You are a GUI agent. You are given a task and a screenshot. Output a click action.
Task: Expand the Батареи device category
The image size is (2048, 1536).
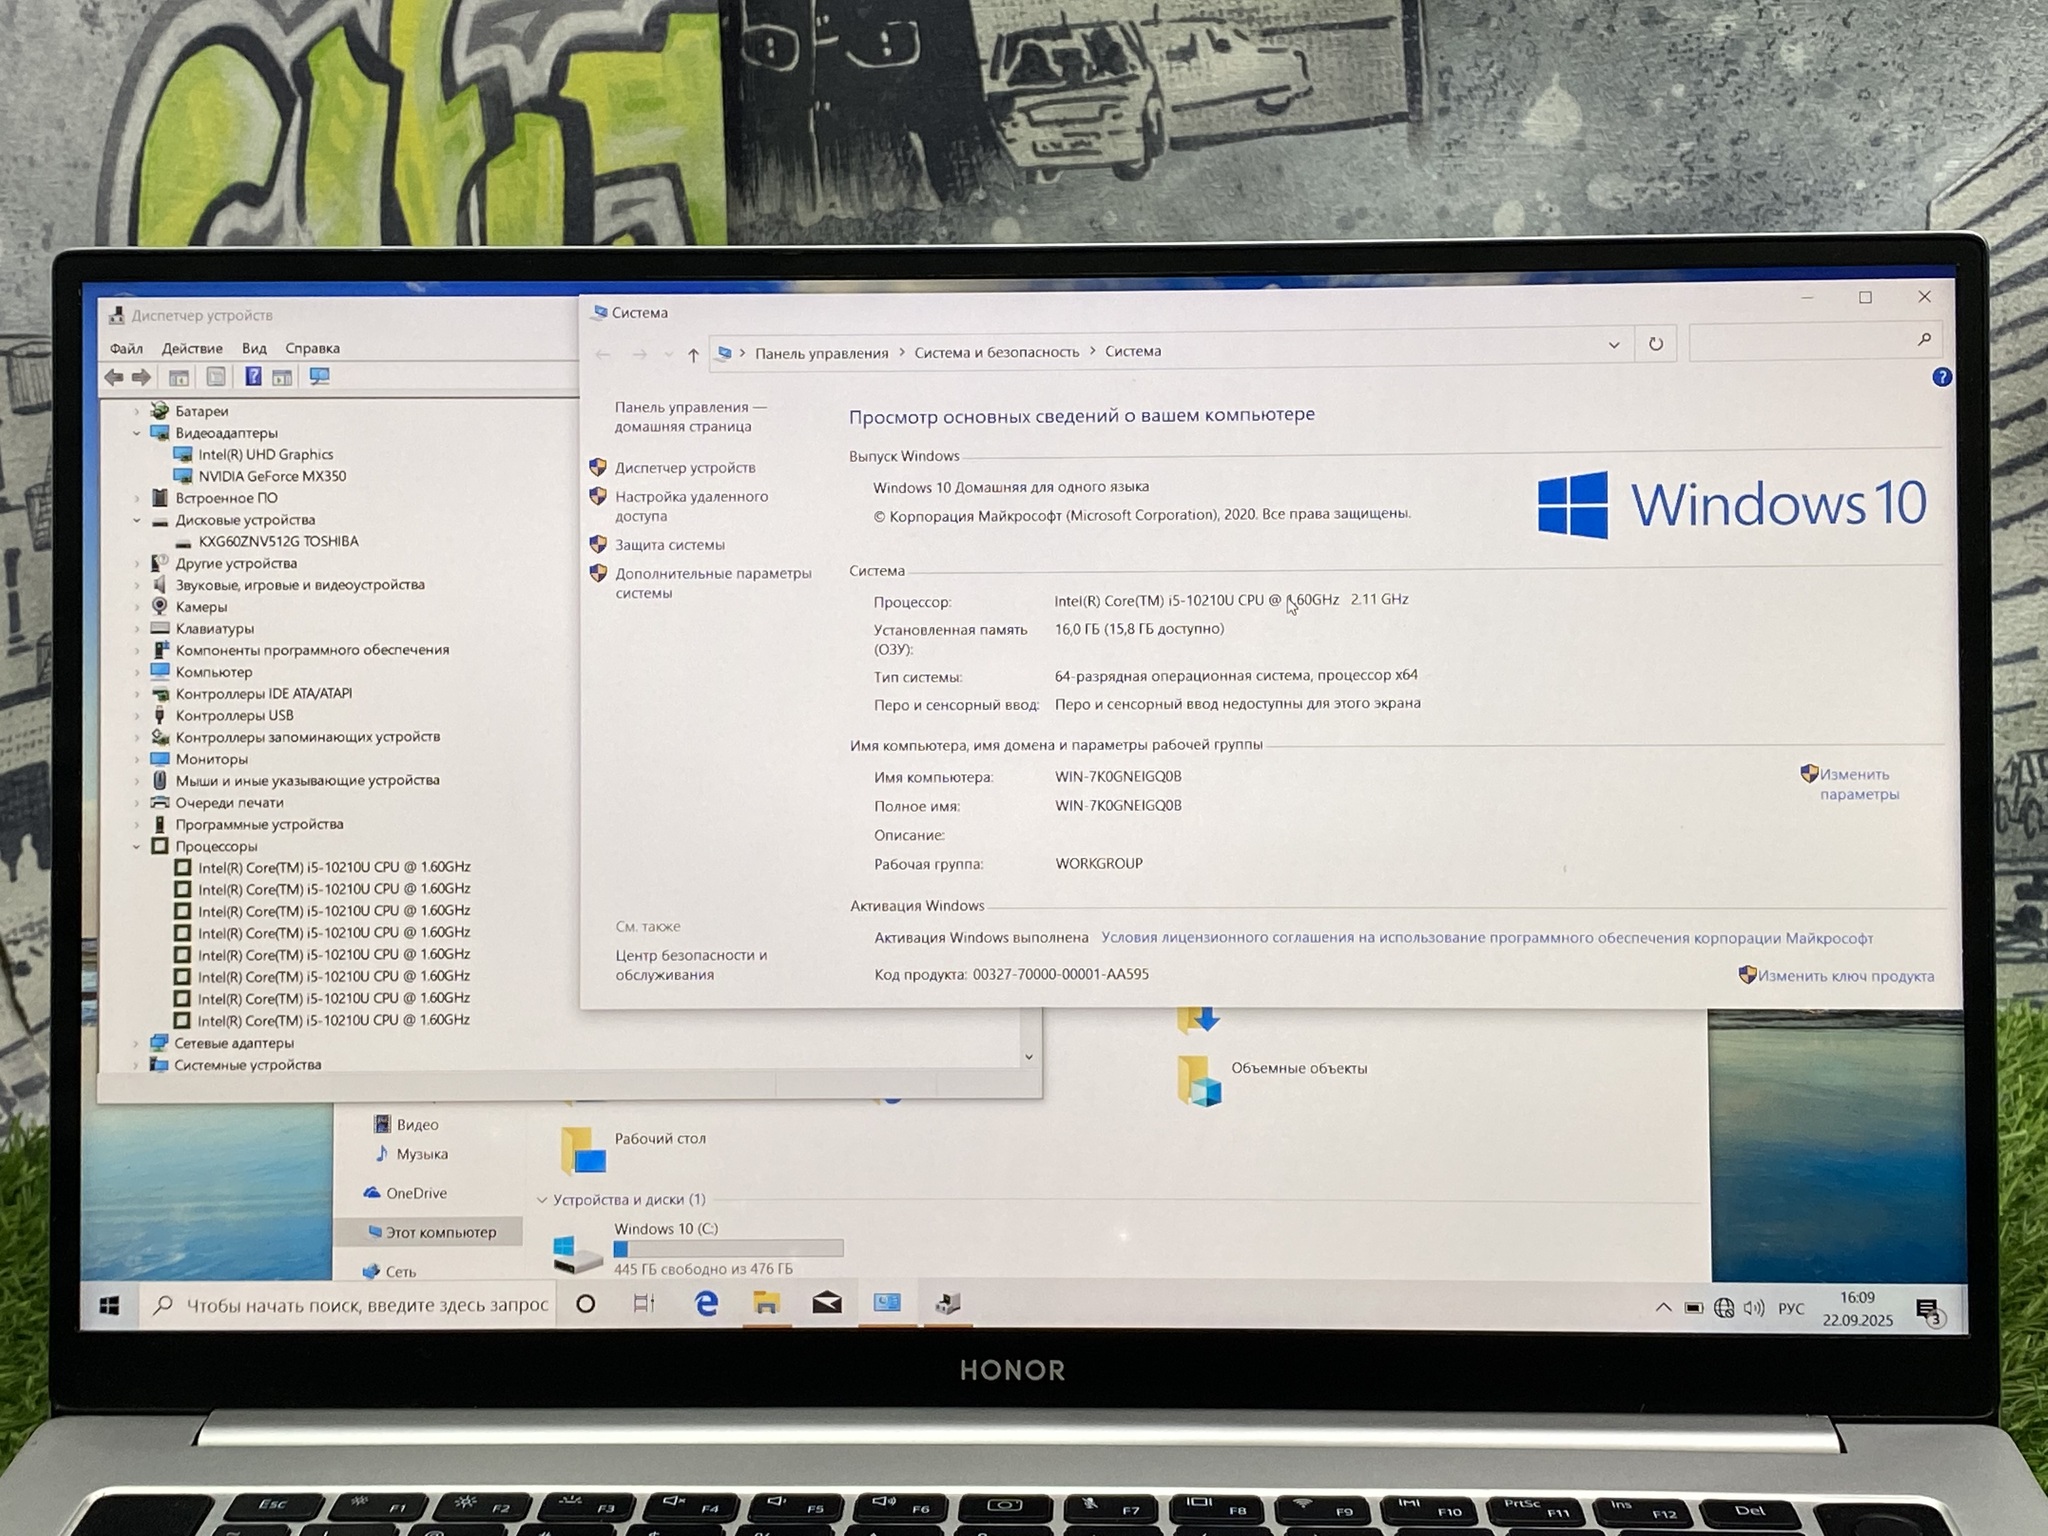pyautogui.click(x=137, y=411)
